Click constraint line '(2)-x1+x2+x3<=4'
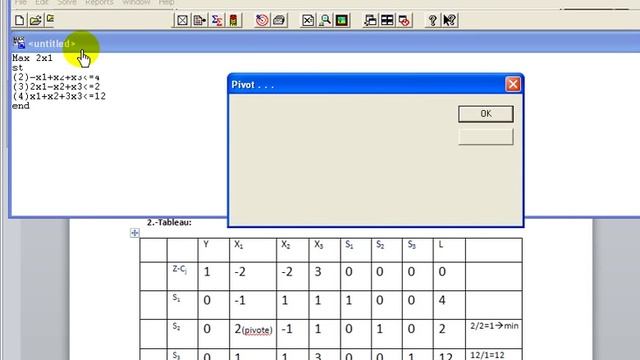 coord(56,77)
